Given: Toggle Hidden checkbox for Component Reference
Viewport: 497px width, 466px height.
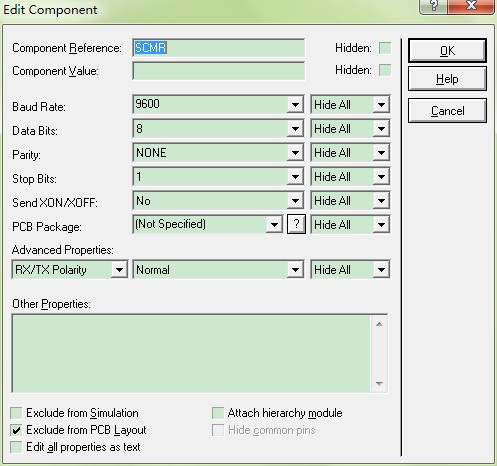Looking at the screenshot, I should point(385,48).
